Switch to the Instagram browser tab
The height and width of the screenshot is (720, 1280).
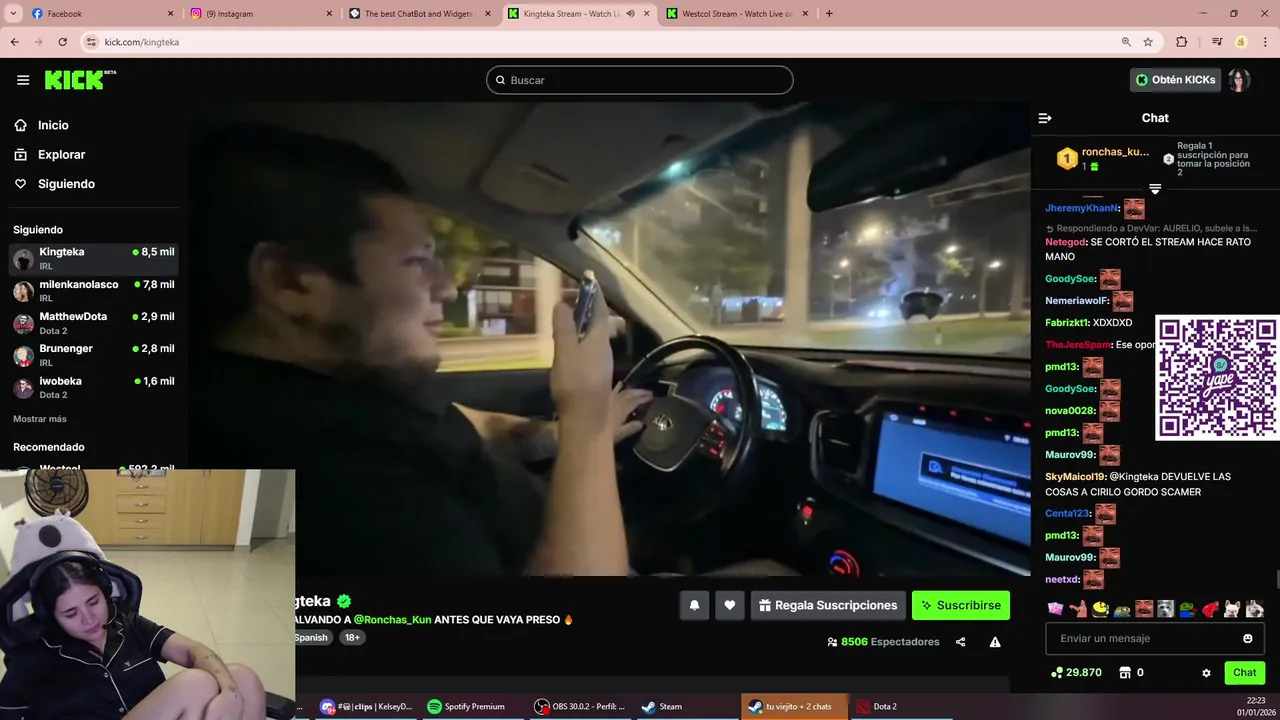coord(260,14)
